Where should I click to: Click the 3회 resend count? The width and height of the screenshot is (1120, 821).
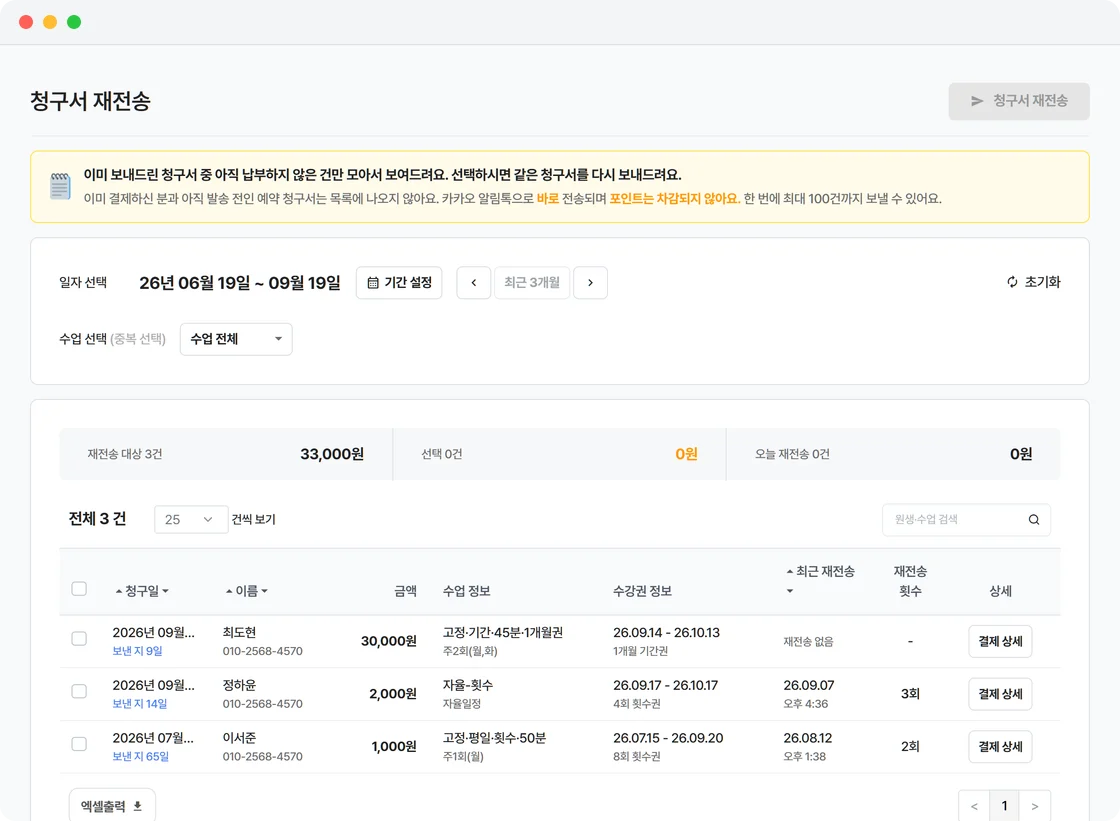pos(910,694)
